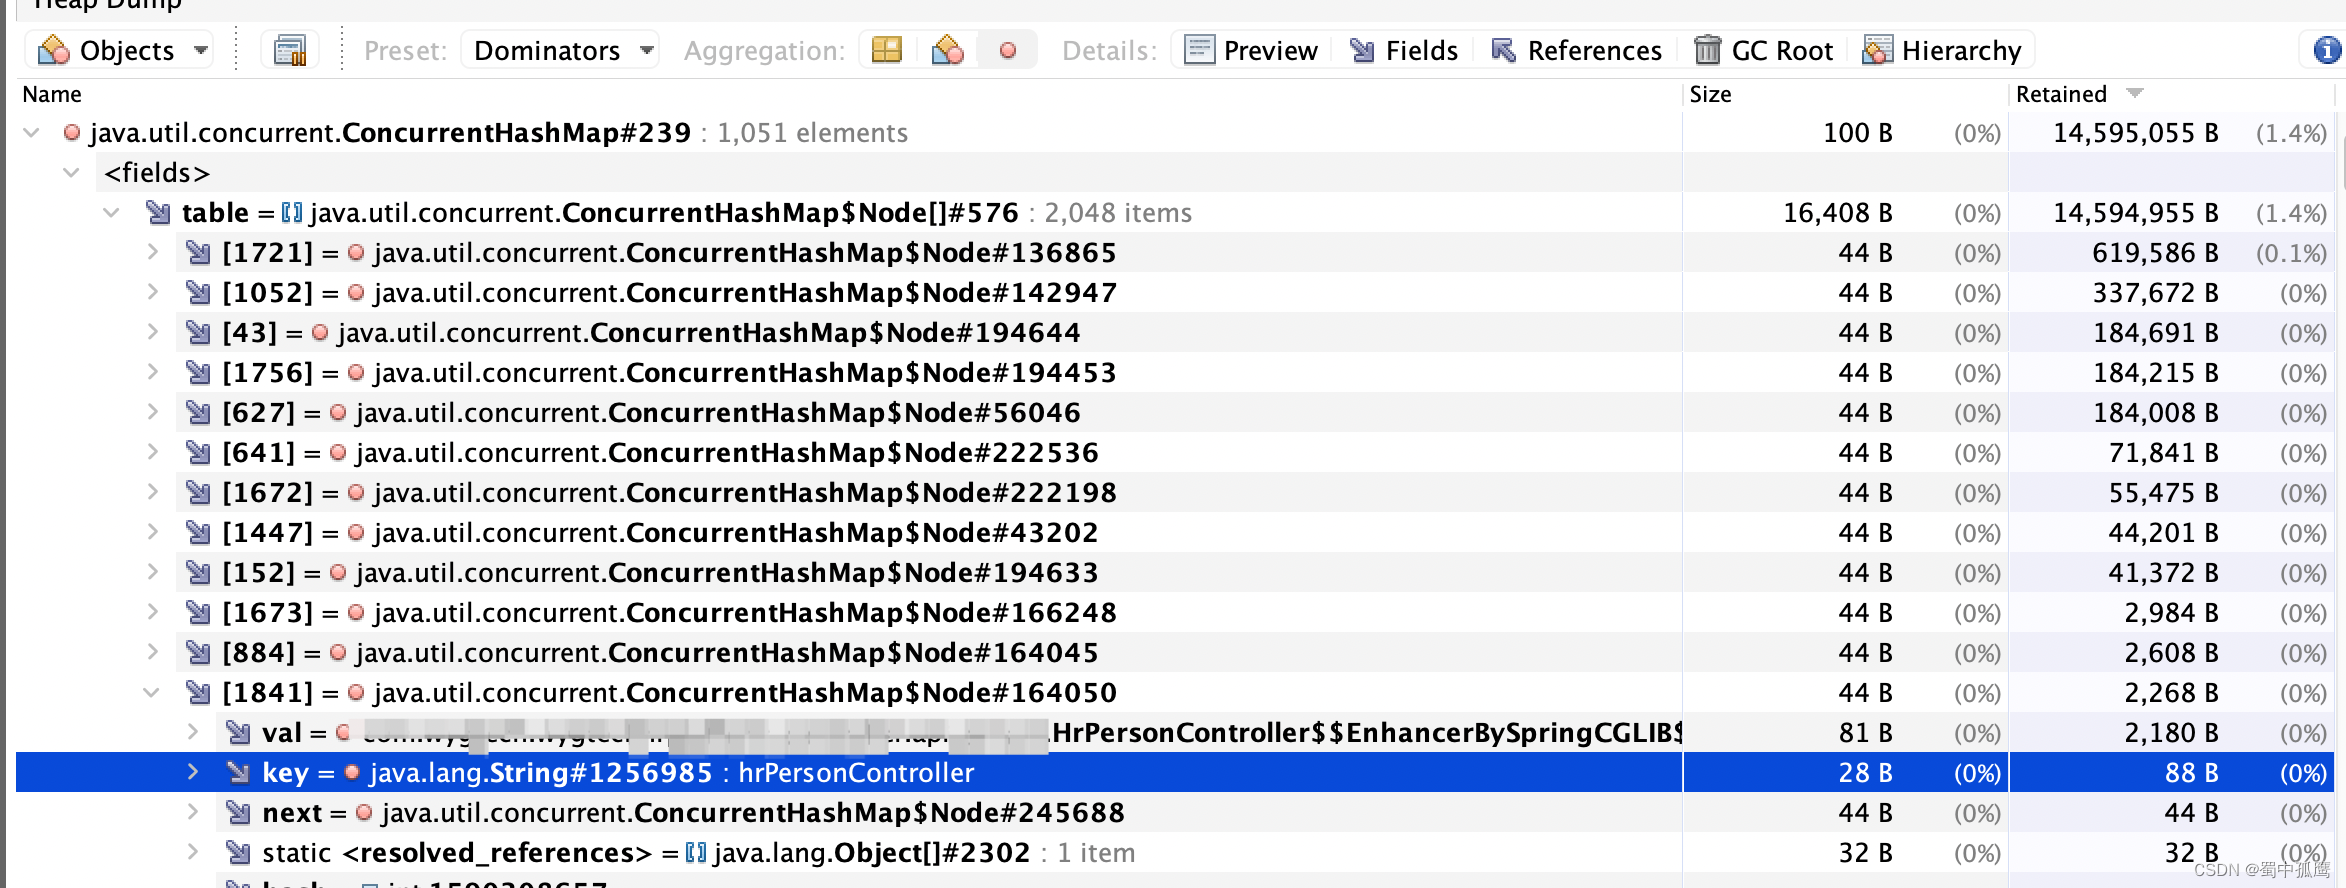This screenshot has height=888, width=2346.
Task: Select the 16,408 B size value
Action: [x=1838, y=212]
